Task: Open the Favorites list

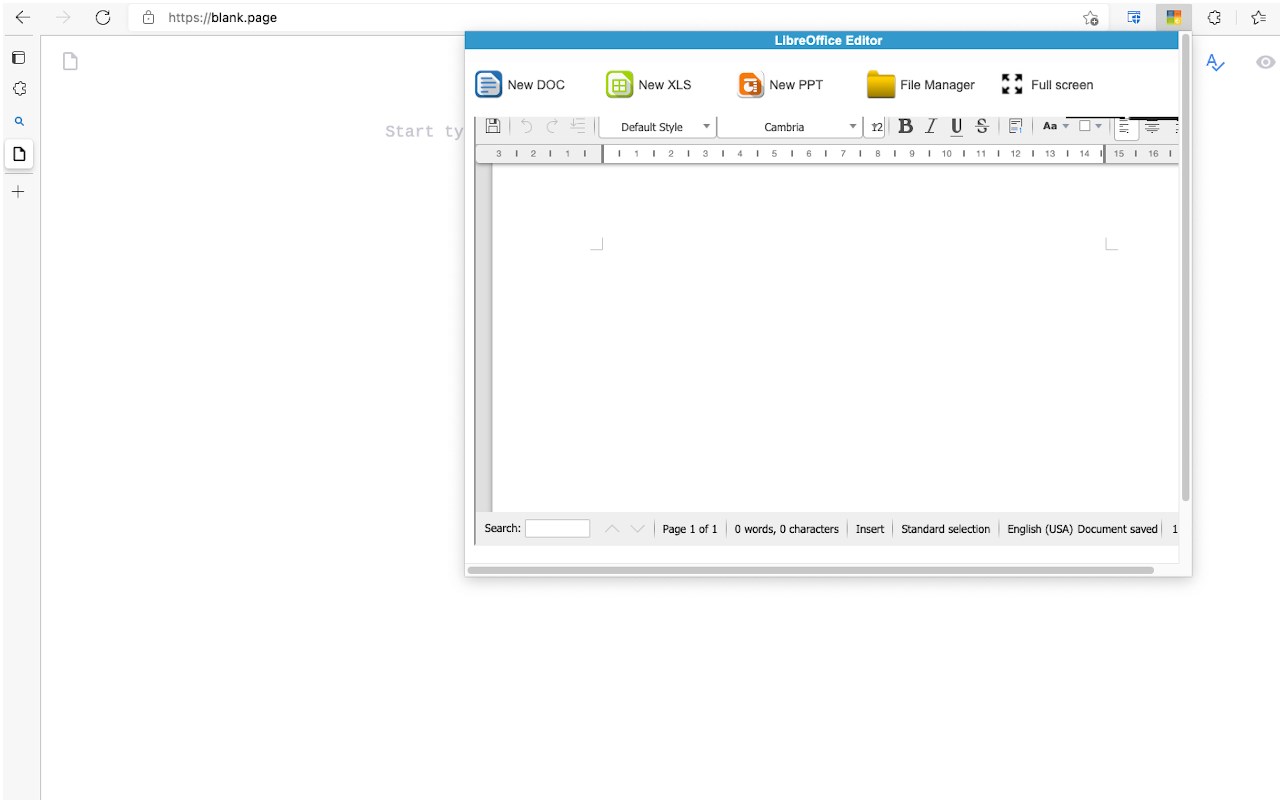Action: (x=1258, y=17)
